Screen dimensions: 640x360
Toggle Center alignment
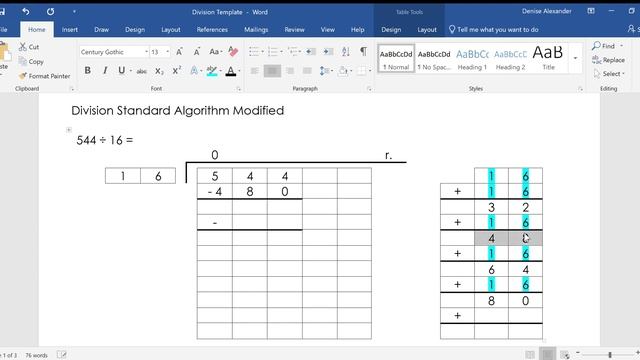point(272,71)
